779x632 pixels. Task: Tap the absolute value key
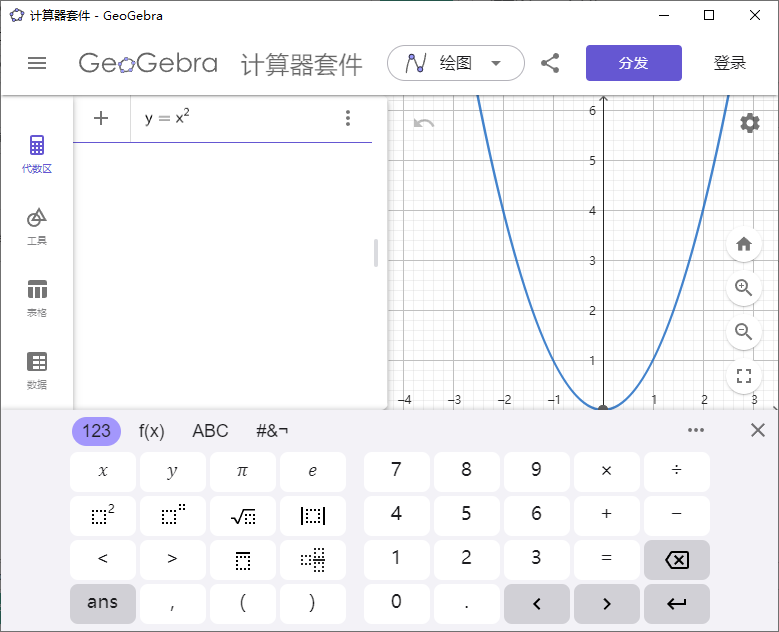click(x=313, y=516)
